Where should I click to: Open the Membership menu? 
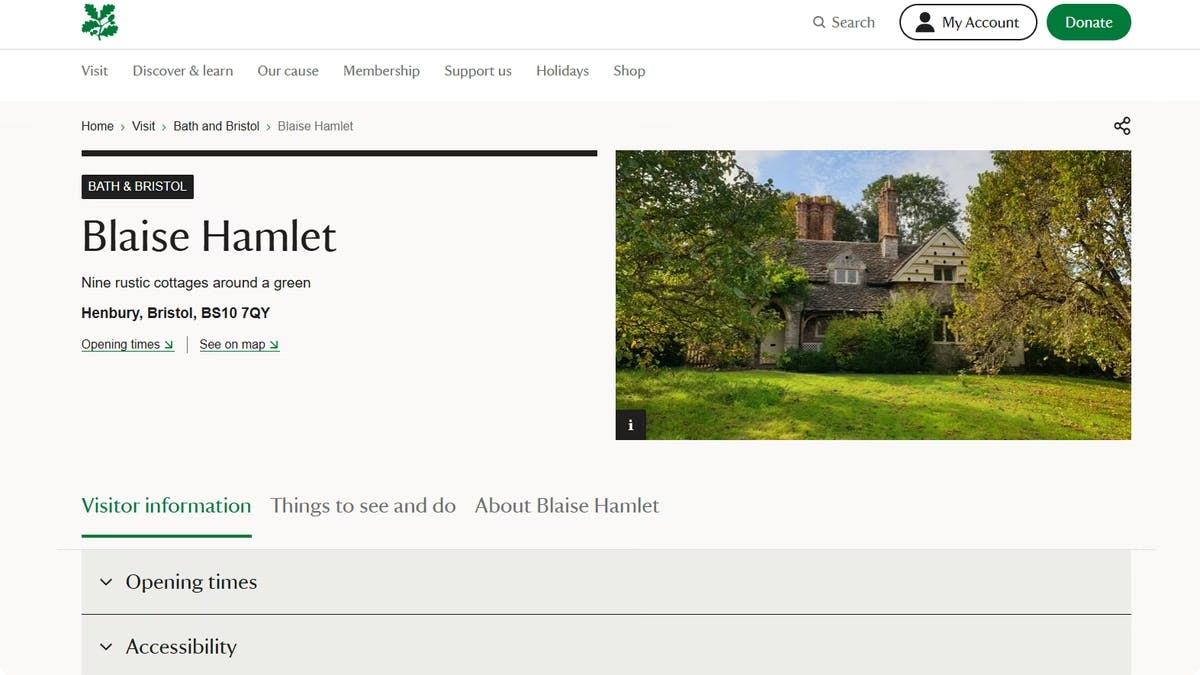381,71
